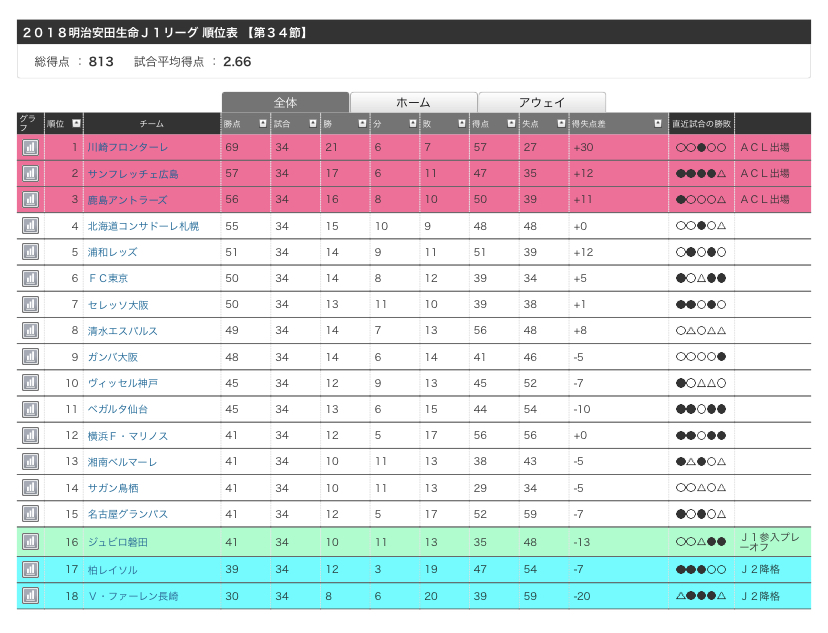828x633 pixels.
Task: Sort table by 得点 column arrow
Action: [511, 123]
